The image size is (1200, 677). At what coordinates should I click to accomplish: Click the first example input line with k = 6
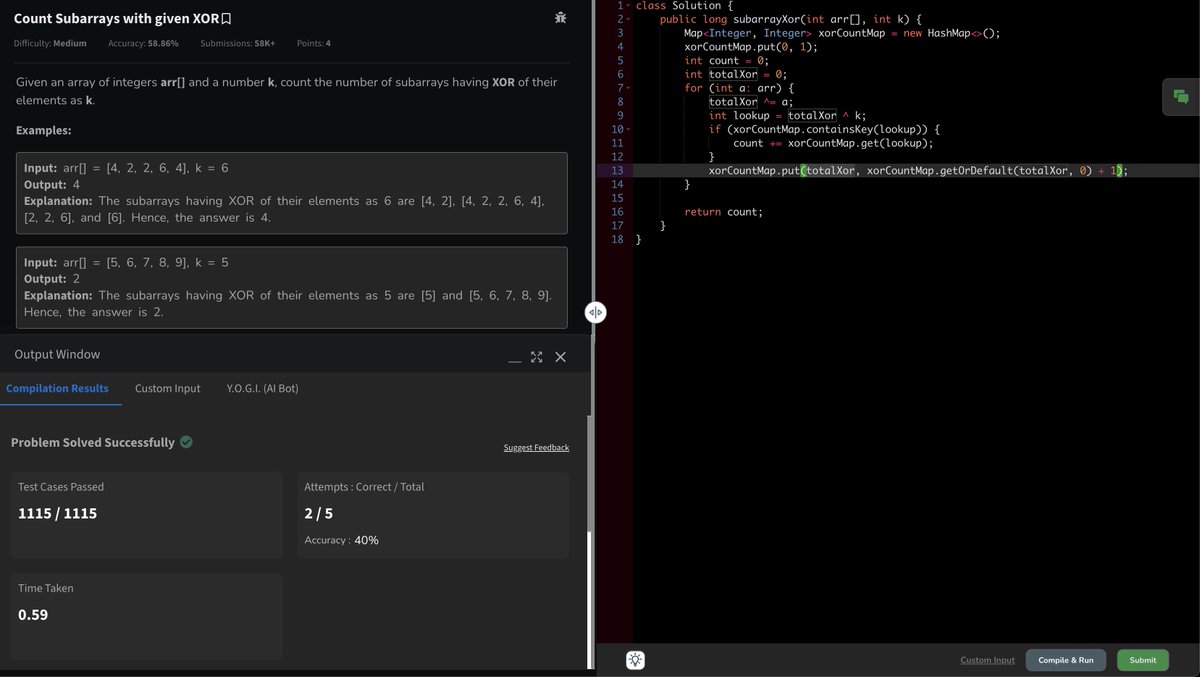[x=126, y=168]
